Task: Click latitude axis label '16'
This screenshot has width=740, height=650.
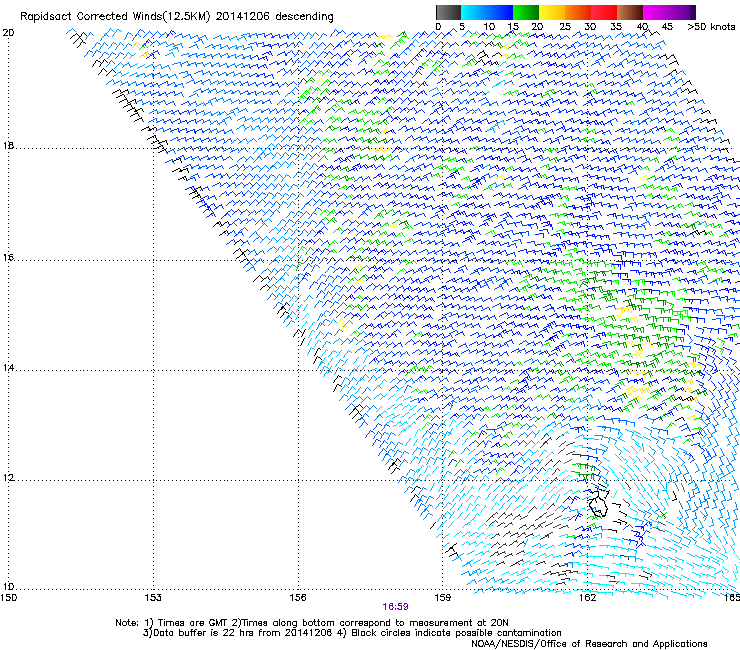Action: 8,258
